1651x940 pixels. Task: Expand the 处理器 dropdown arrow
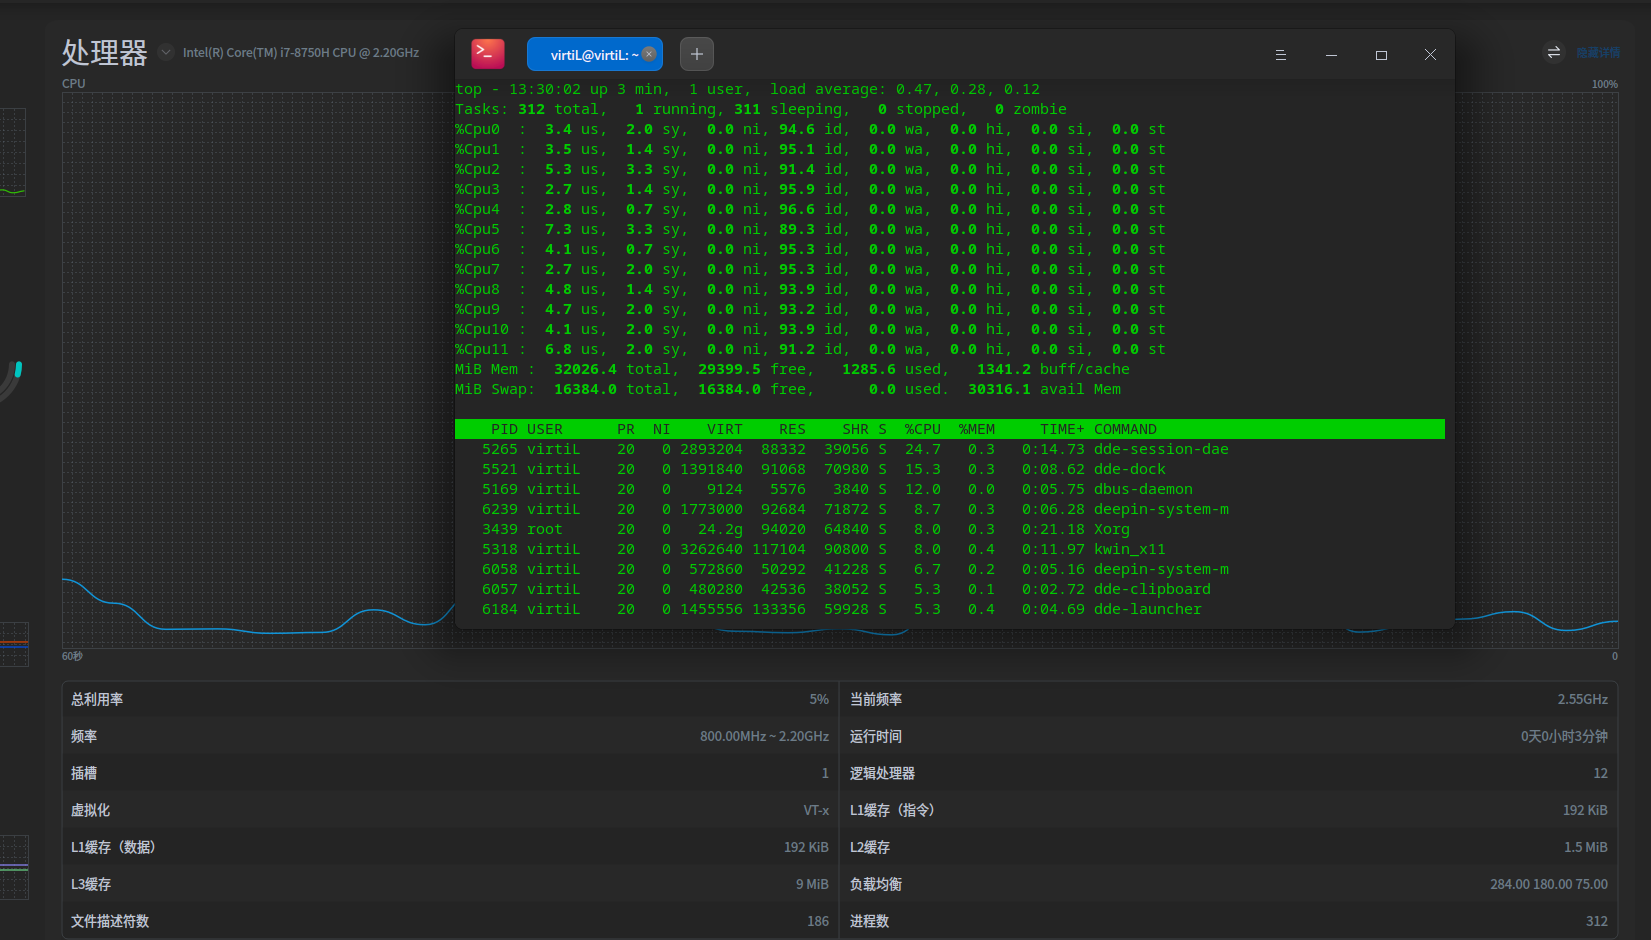pyautogui.click(x=166, y=52)
